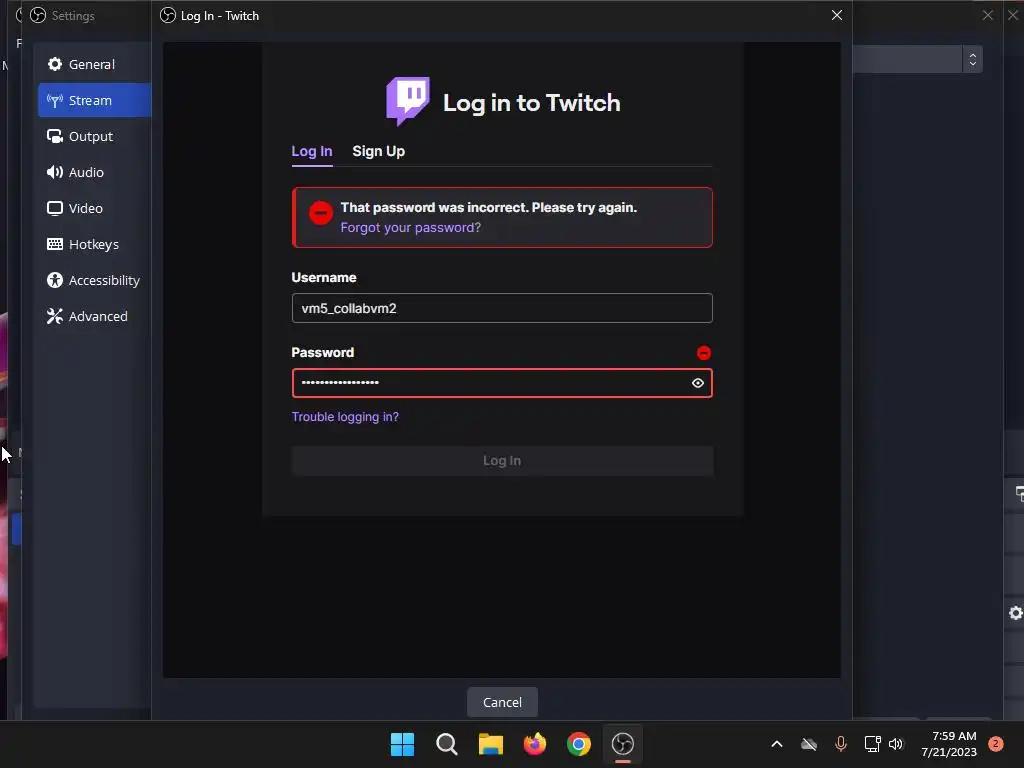
Task: Click the 'That password was incorrect' message
Action: click(488, 208)
